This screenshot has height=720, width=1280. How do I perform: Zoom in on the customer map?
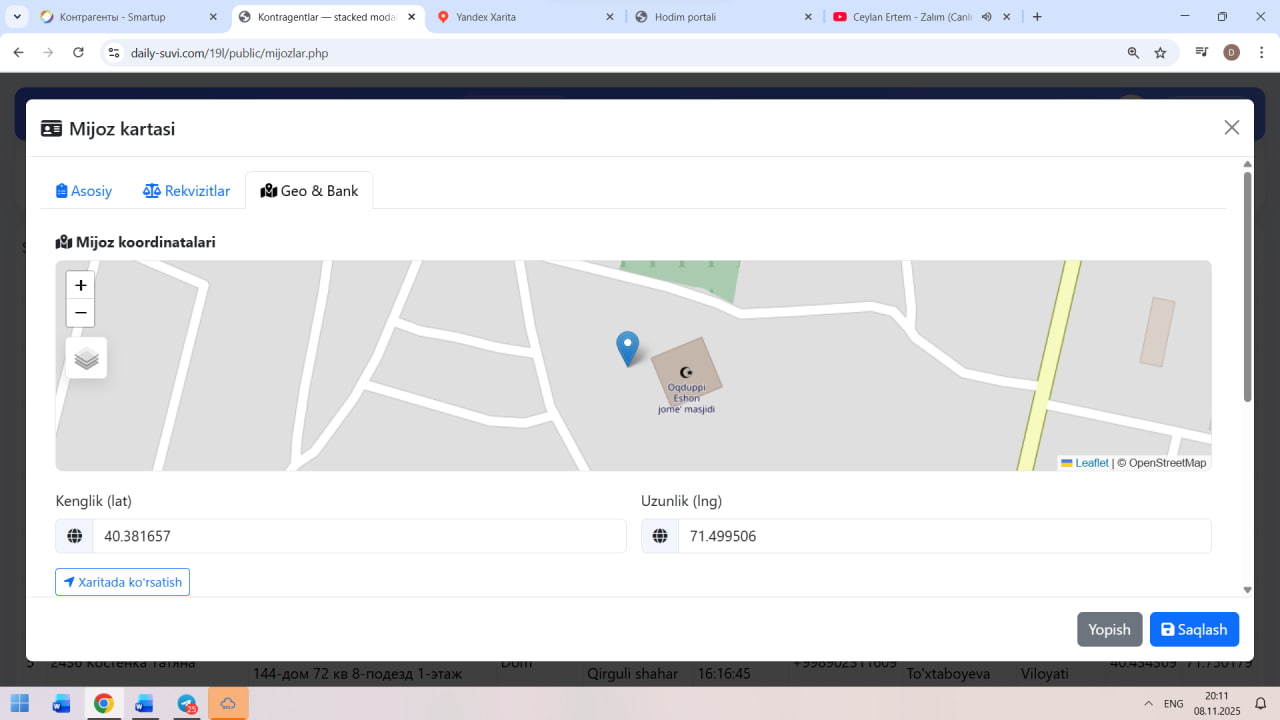[81, 285]
